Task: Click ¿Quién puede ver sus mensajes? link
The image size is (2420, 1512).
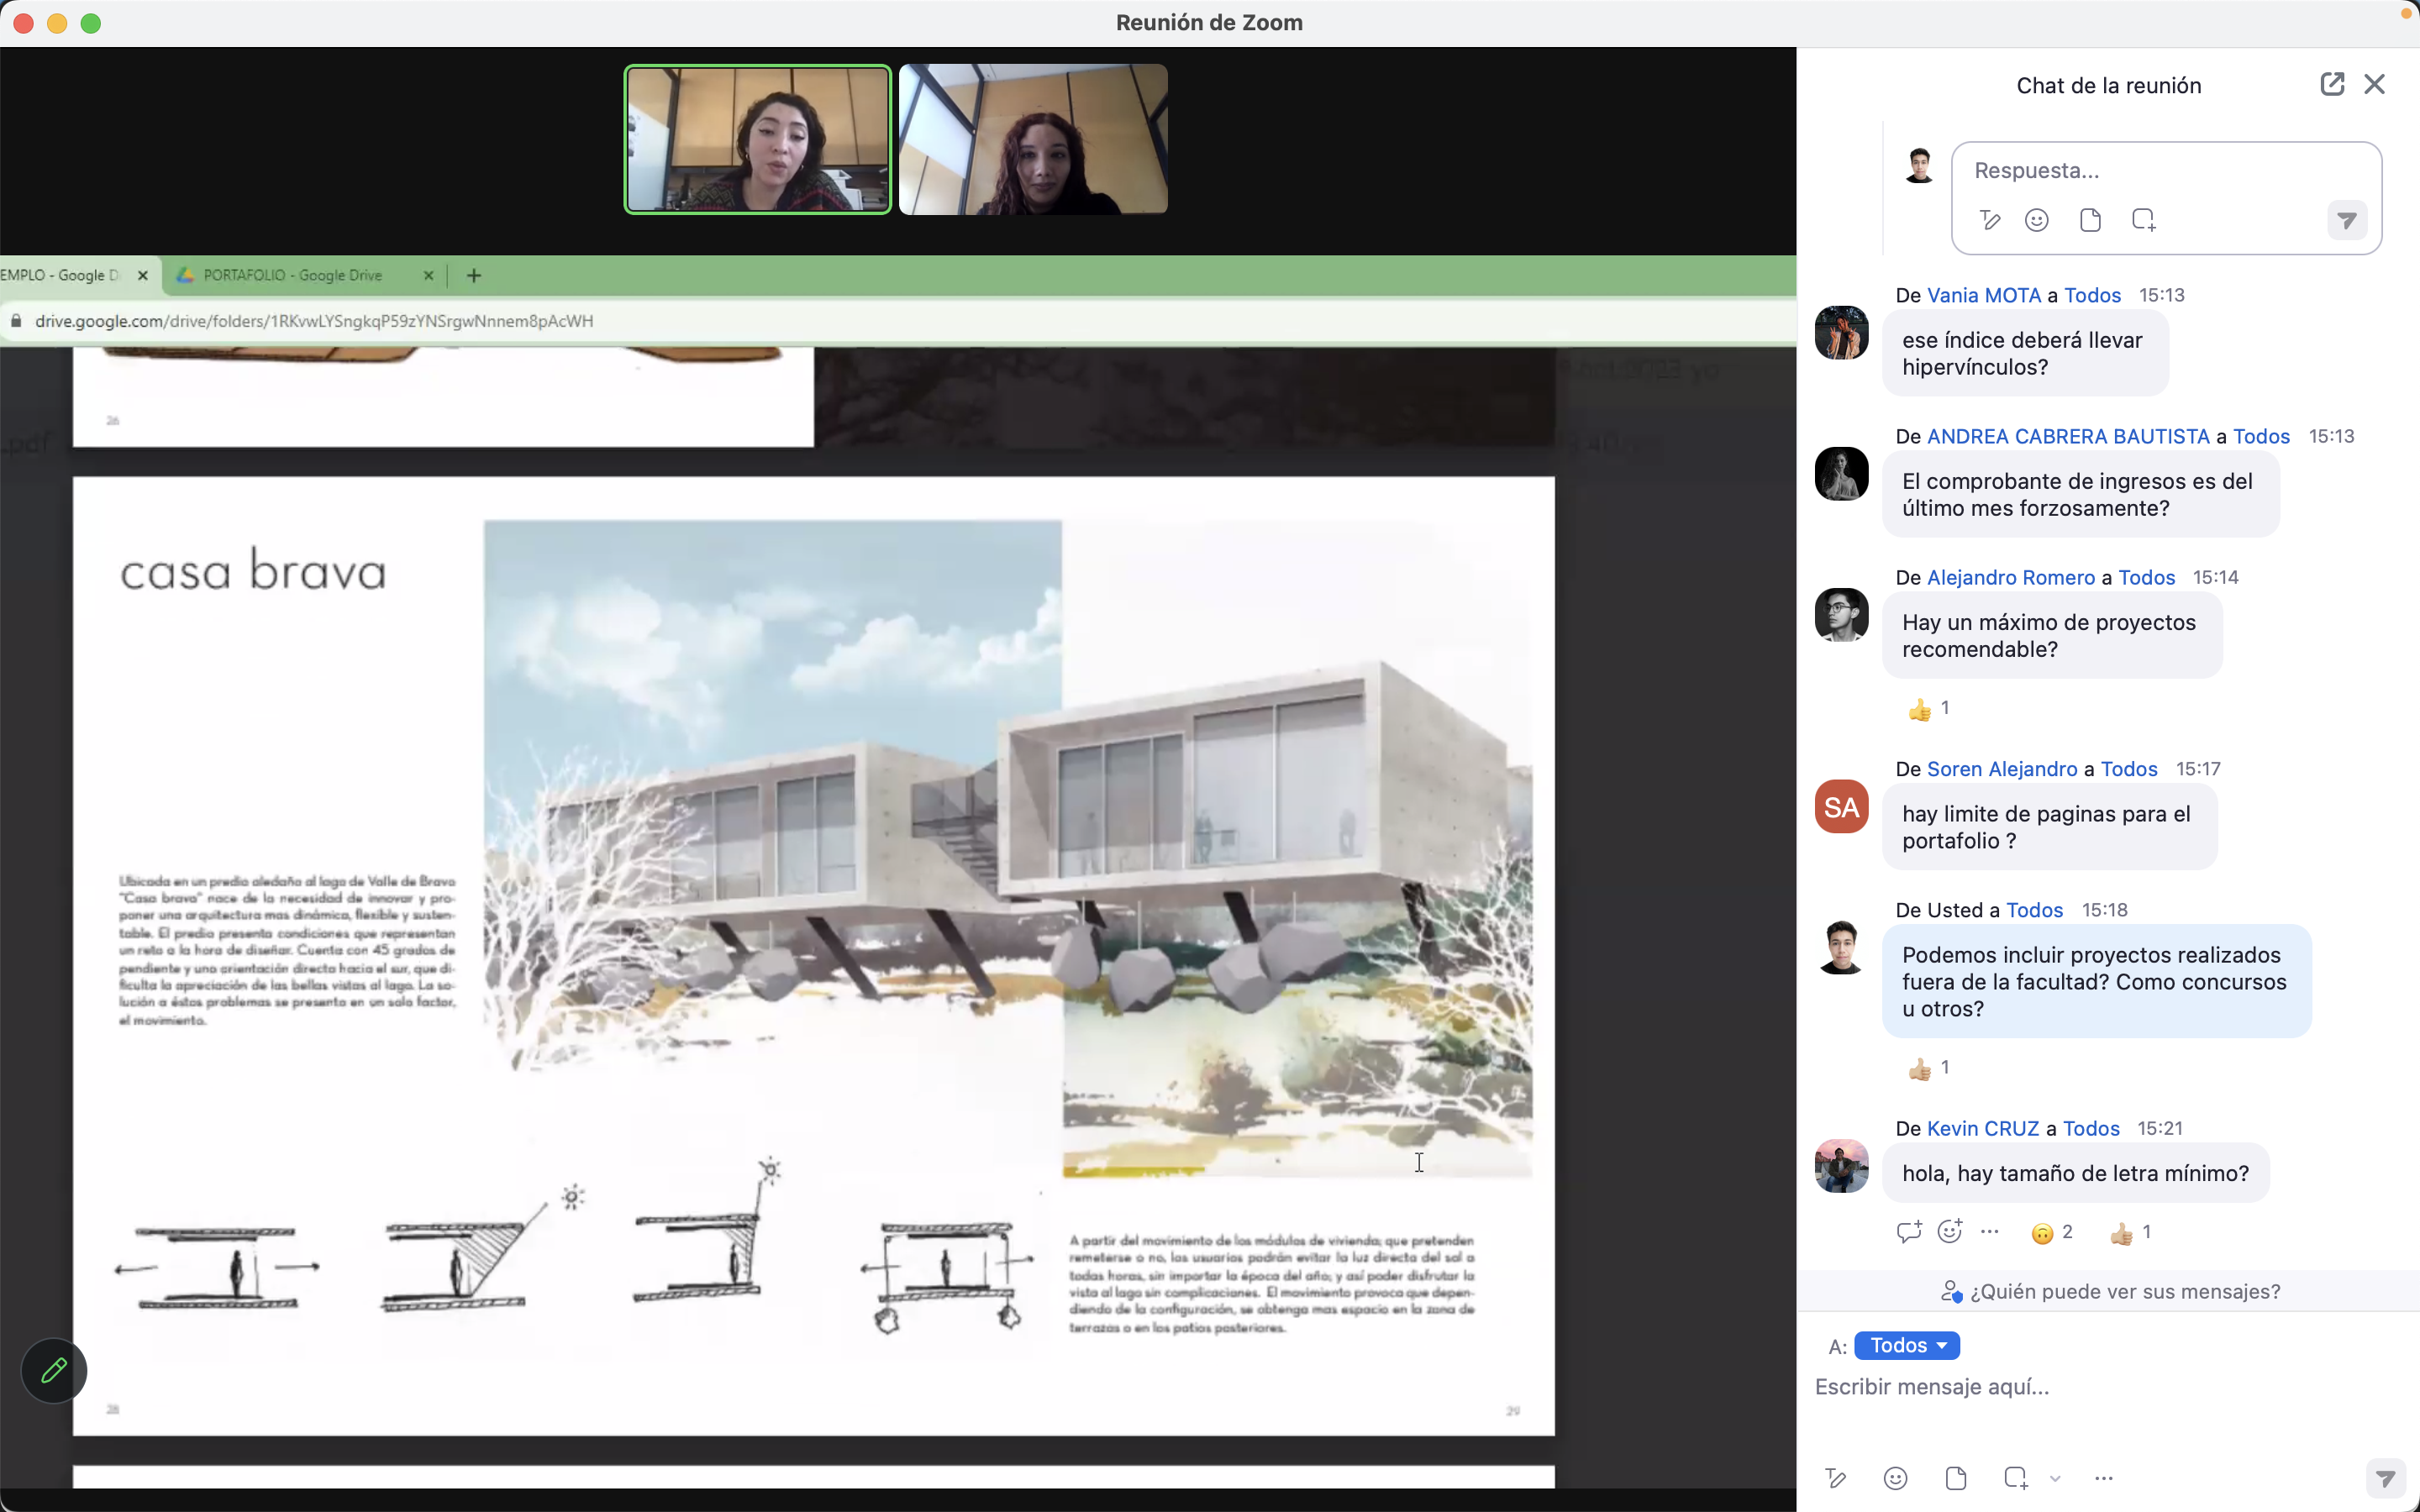Action: (x=2110, y=1291)
